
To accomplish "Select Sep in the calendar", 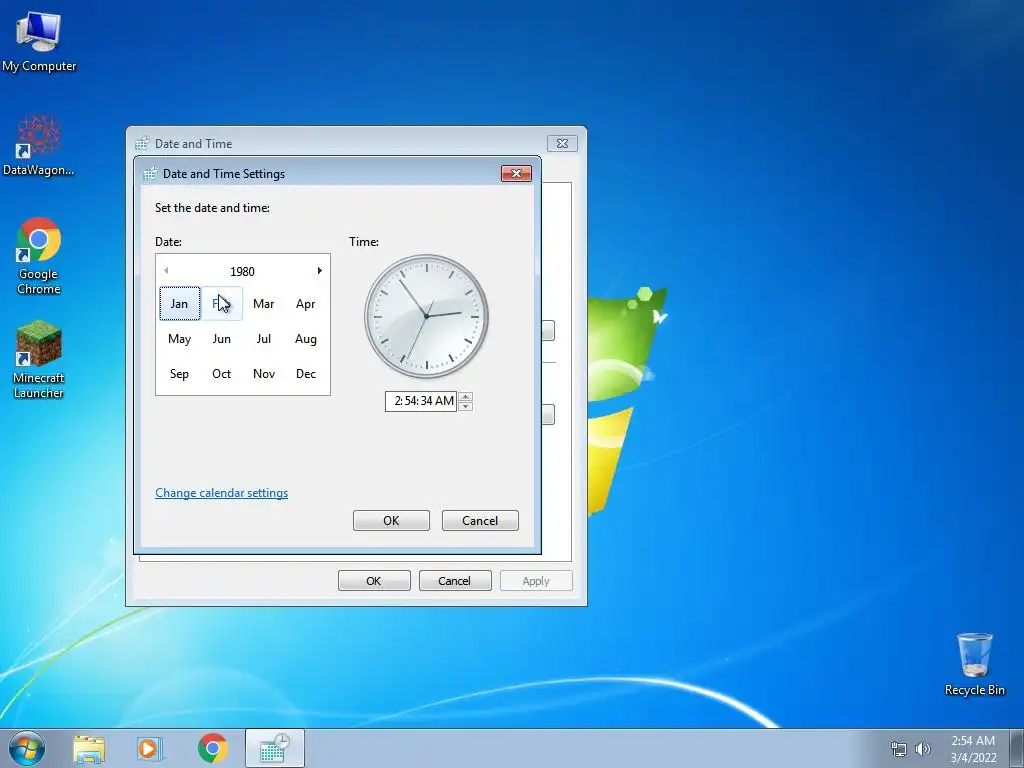I will coord(180,374).
